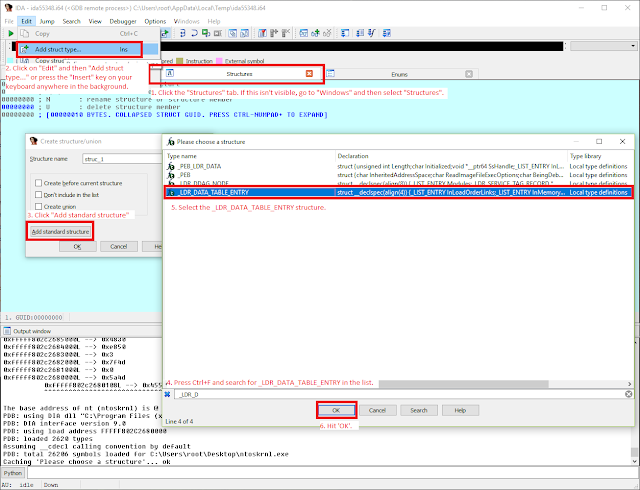Click the IDA icon in Create structure/union title

click(34, 141)
